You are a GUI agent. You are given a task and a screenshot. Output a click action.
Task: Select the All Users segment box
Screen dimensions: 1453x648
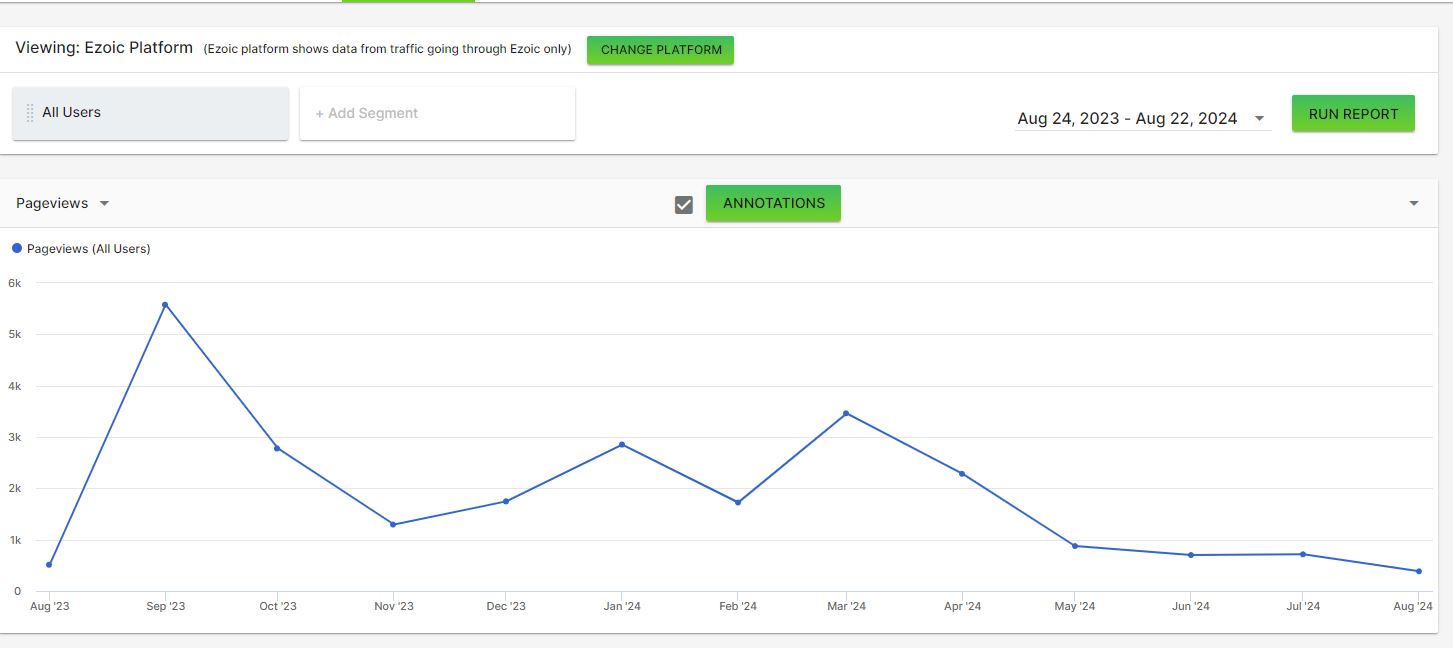click(150, 113)
